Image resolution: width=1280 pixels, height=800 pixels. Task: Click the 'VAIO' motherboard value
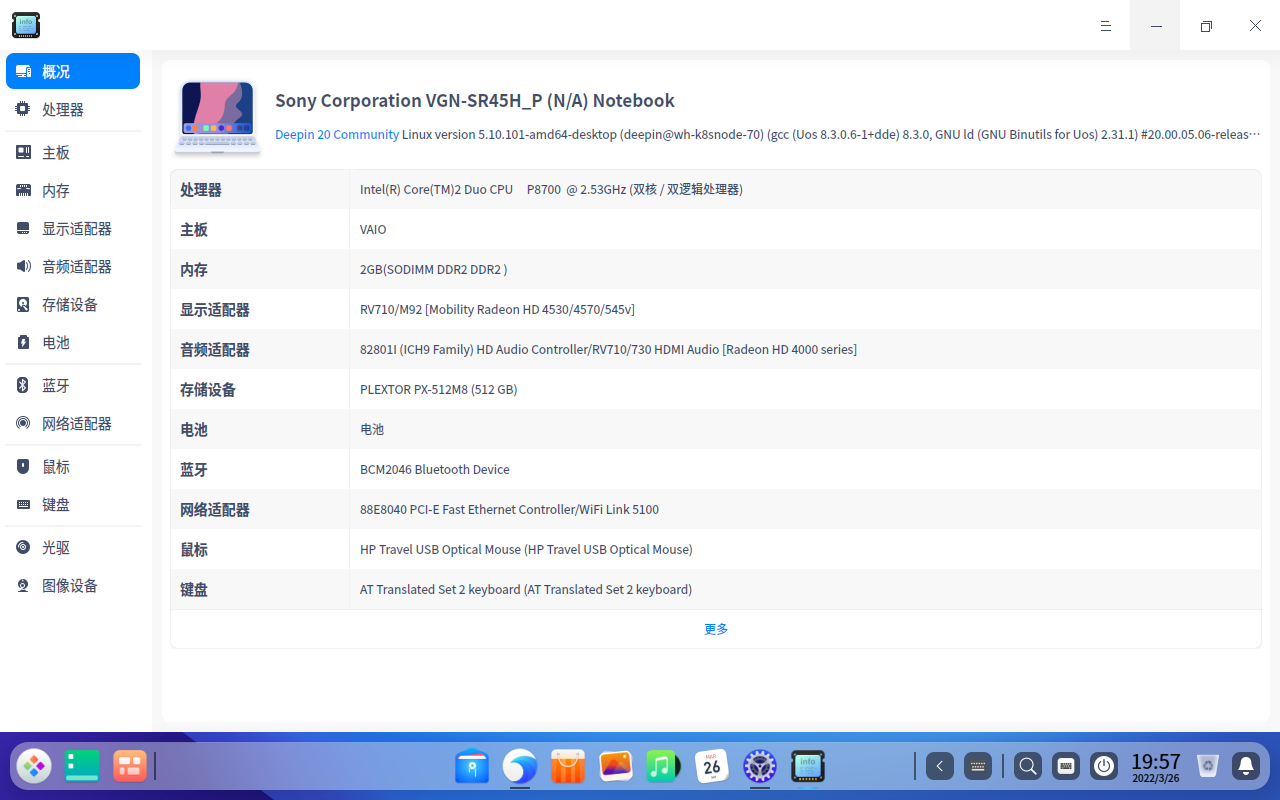373,229
